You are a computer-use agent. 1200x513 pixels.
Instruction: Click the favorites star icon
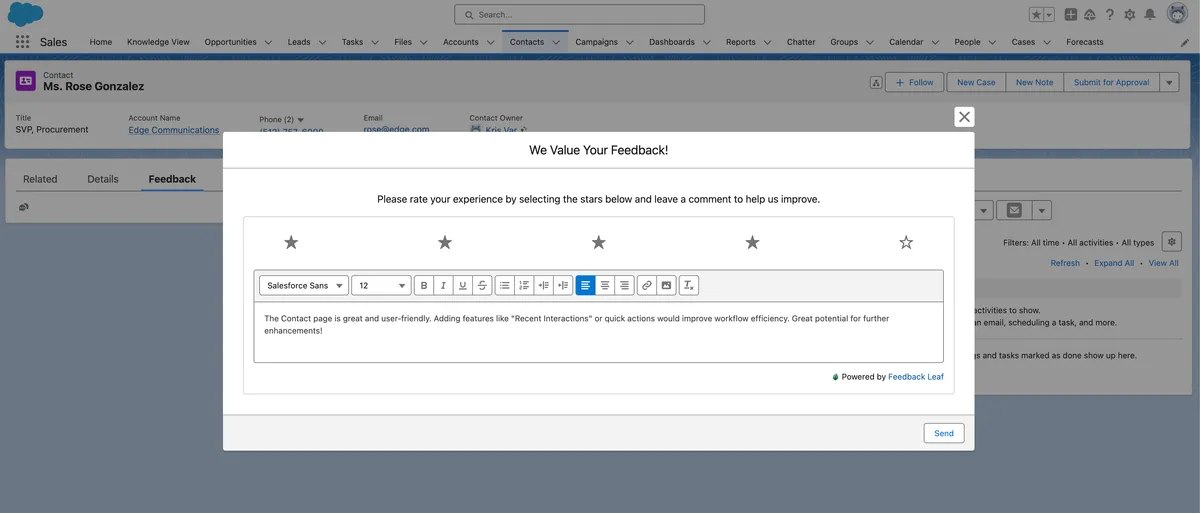tap(1037, 15)
